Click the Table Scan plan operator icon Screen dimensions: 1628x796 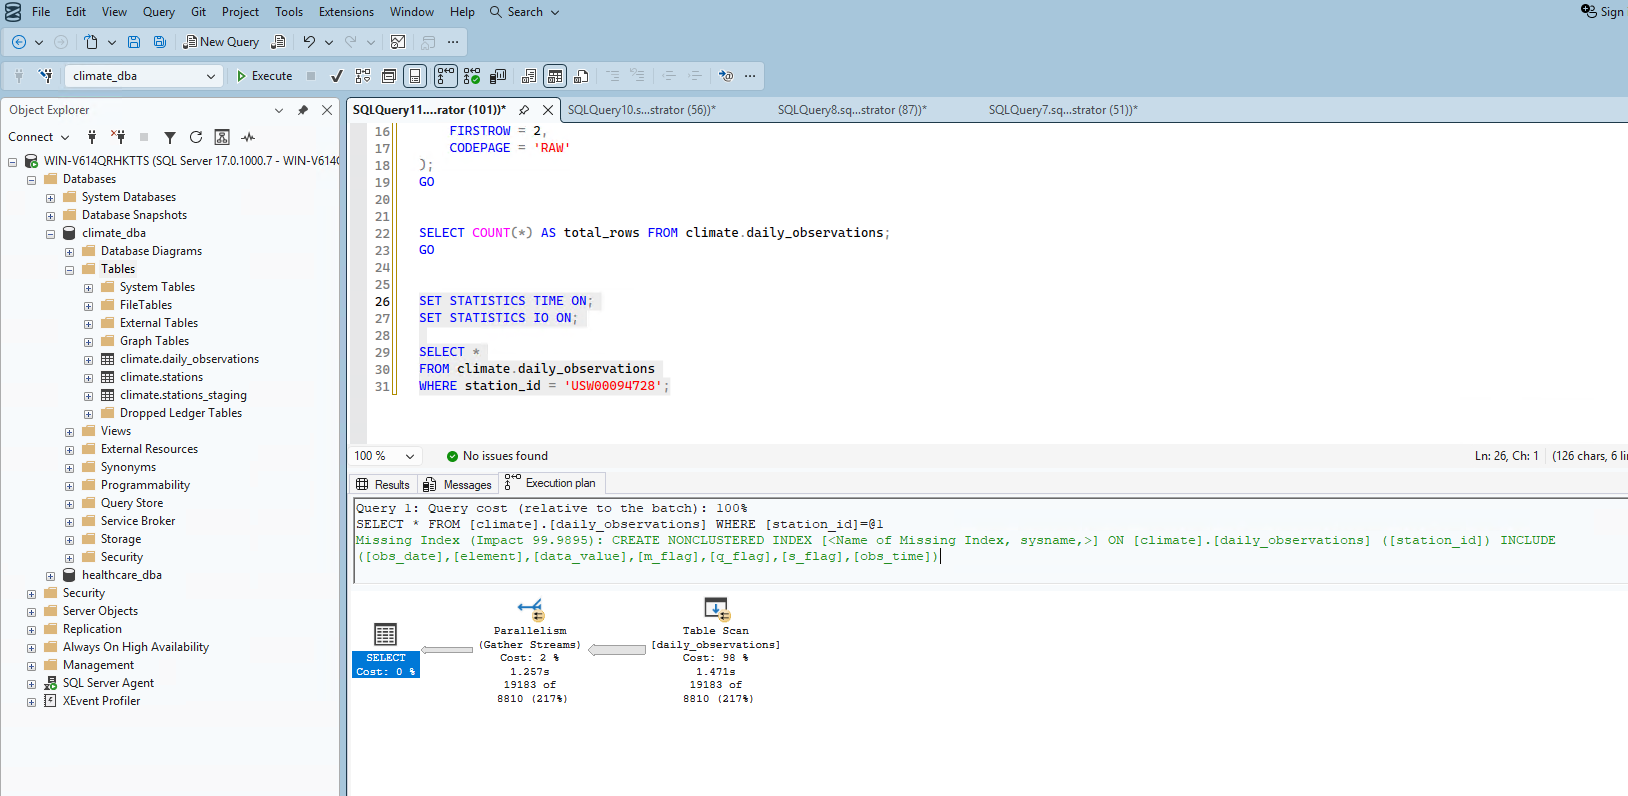pos(717,608)
